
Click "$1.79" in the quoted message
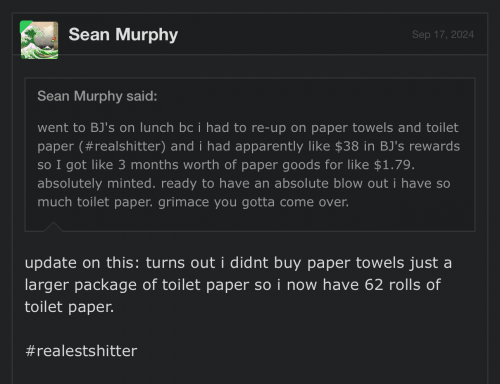click(393, 165)
